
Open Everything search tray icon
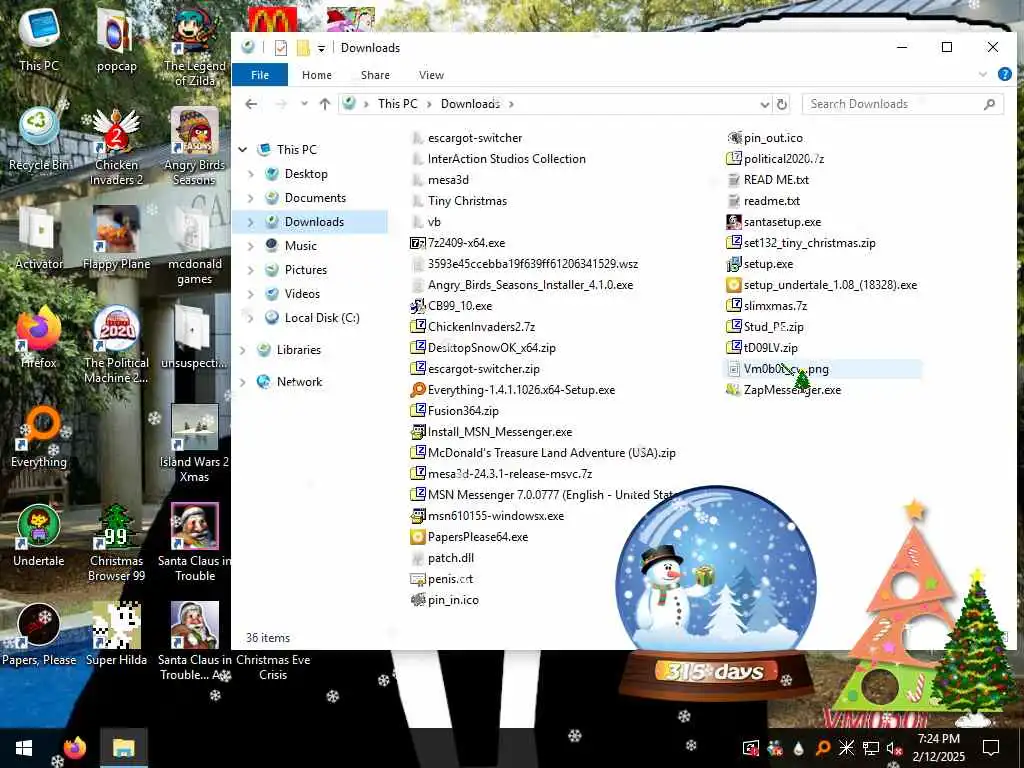pyautogui.click(x=823, y=748)
